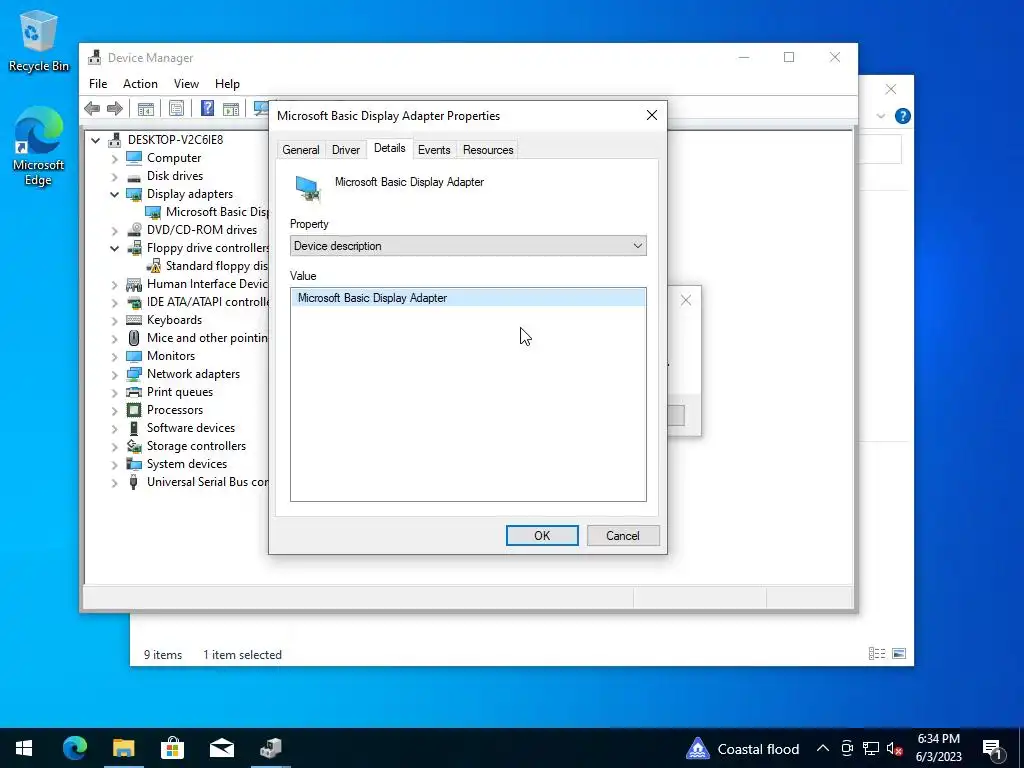The image size is (1024, 768).
Task: Click the Display adapters category icon
Action: (134, 194)
